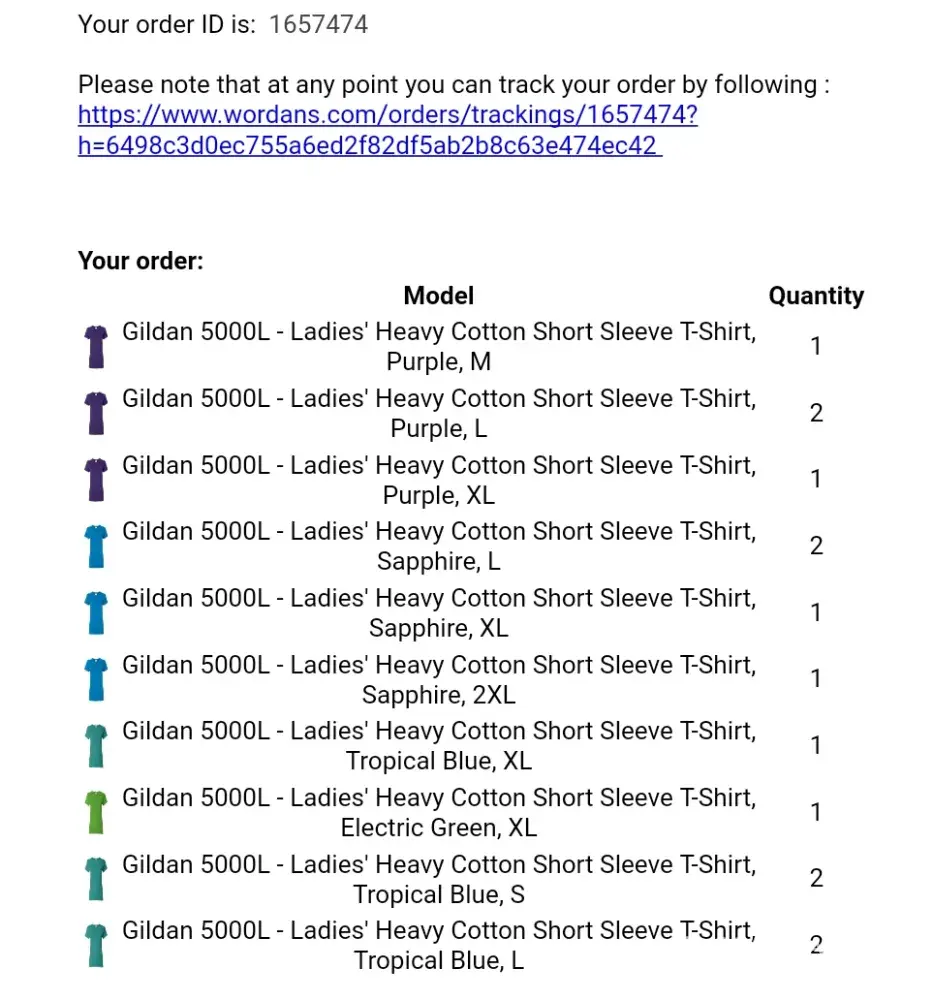Click the Tropical Blue, S shirt thumbnail

96,878
